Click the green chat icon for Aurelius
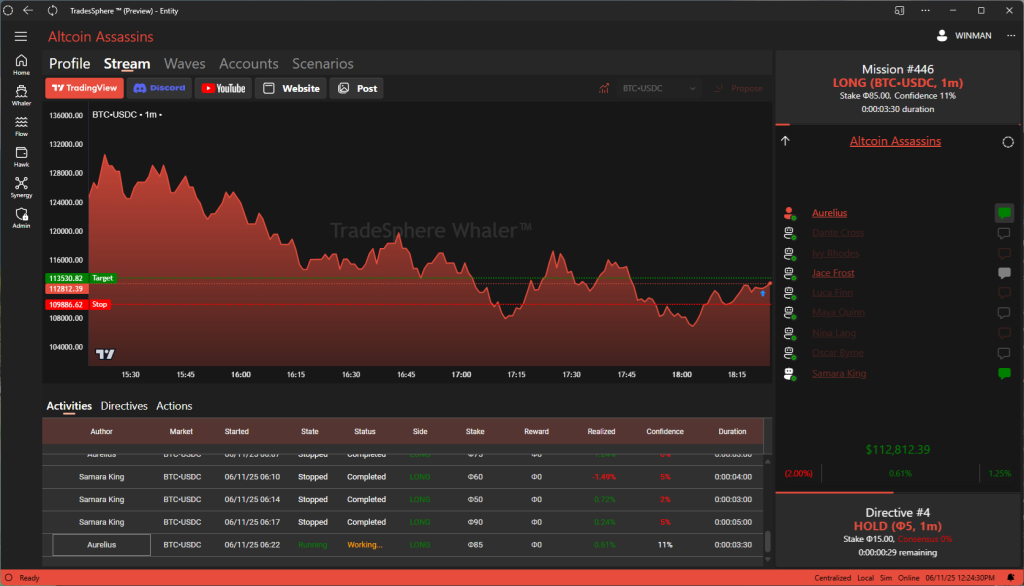Image resolution: width=1024 pixels, height=586 pixels. tap(1003, 213)
